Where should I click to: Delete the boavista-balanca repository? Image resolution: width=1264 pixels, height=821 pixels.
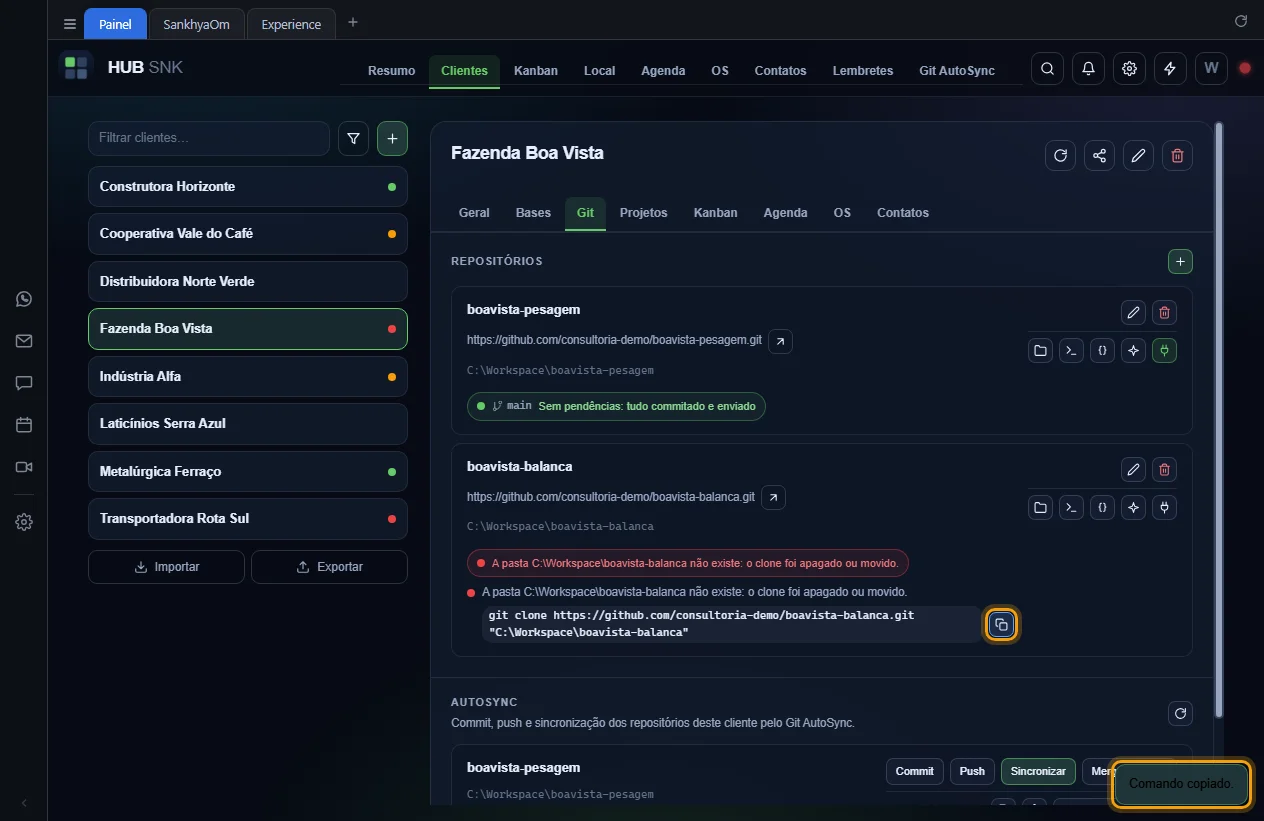(x=1164, y=469)
